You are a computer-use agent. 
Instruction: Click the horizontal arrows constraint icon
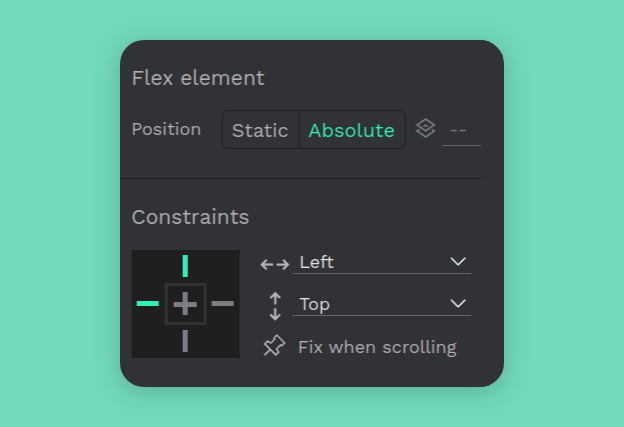(274, 264)
